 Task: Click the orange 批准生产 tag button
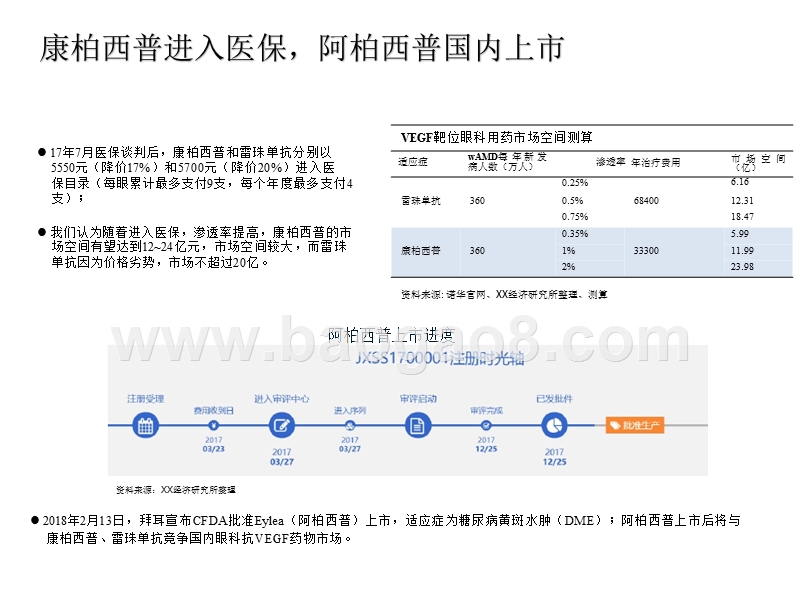coord(635,426)
